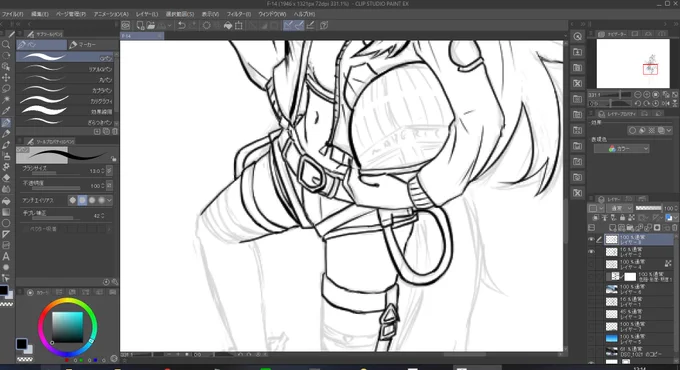The image size is (680, 370).
Task: Select the ざらつきペン brush
Action: pos(65,122)
